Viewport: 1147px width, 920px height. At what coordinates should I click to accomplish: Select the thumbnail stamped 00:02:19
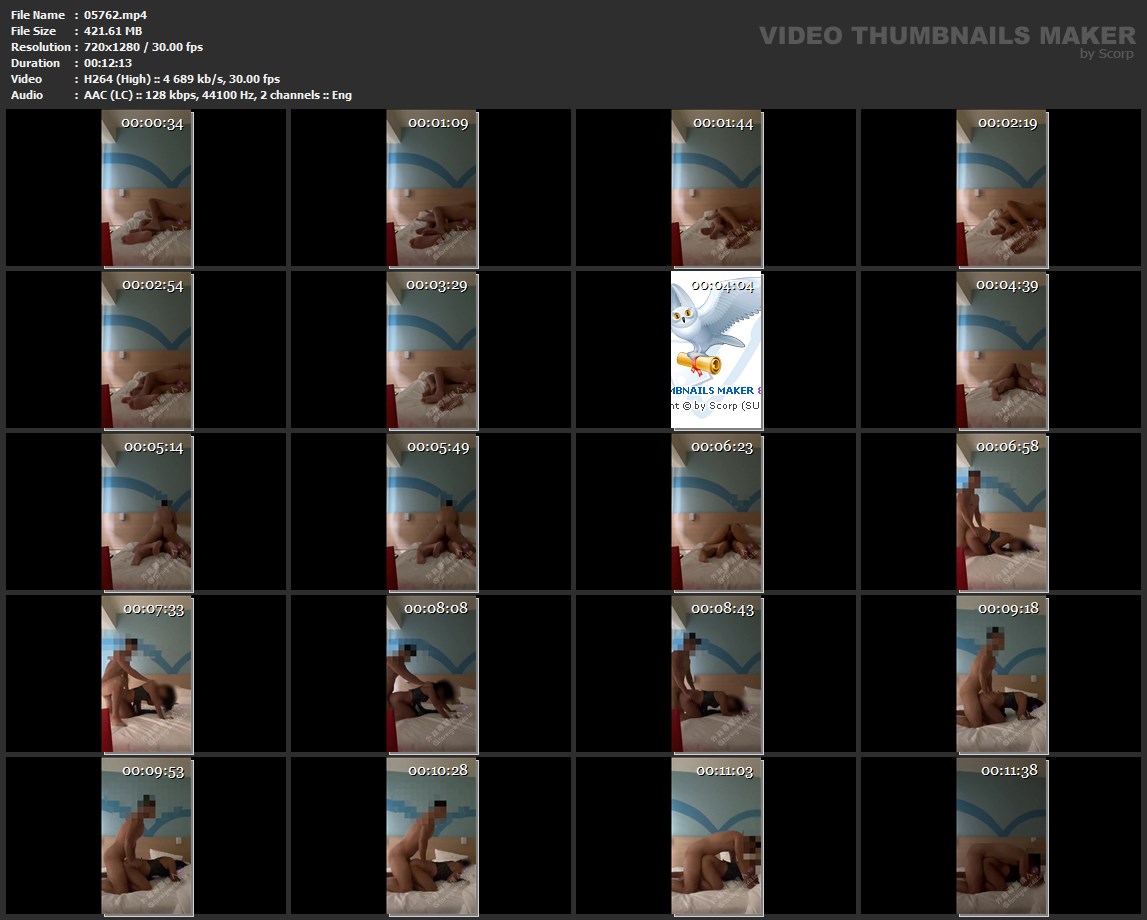coord(1002,189)
